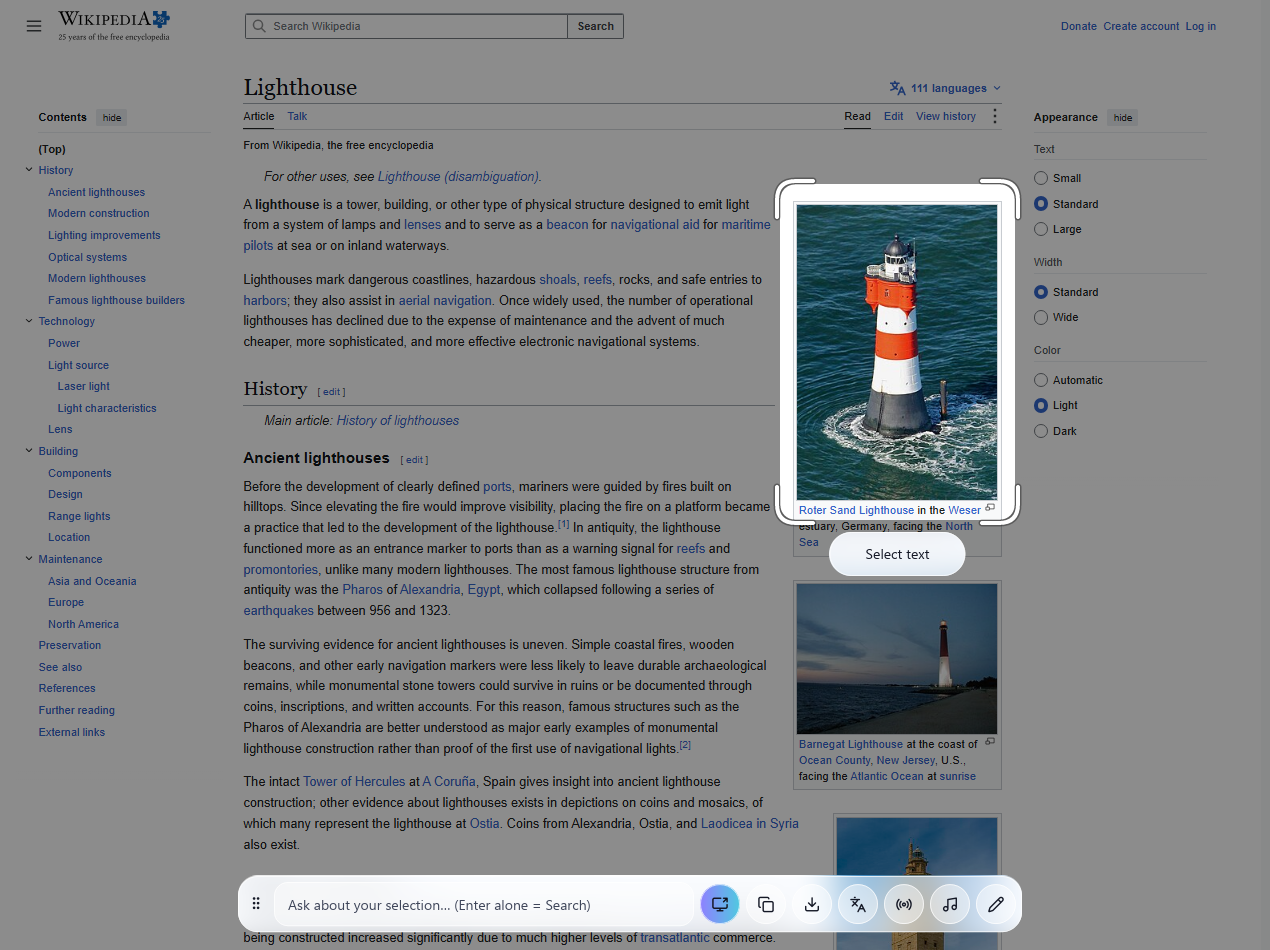Go to Ancient lighthouses in contents
The image size is (1270, 950).
pyautogui.click(x=96, y=192)
